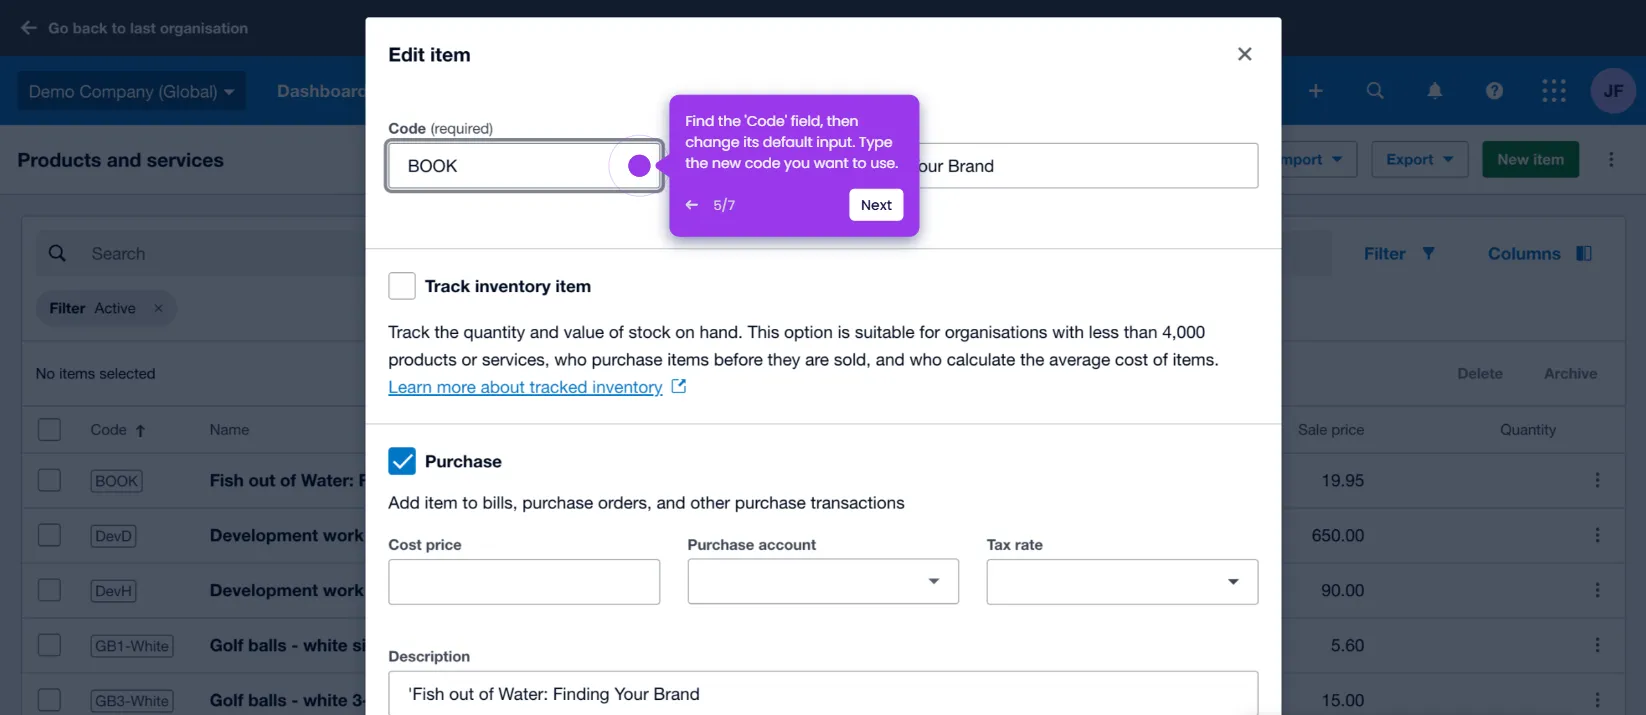The height and width of the screenshot is (715, 1646).
Task: Go to previous tooltip step arrow
Action: tap(692, 205)
